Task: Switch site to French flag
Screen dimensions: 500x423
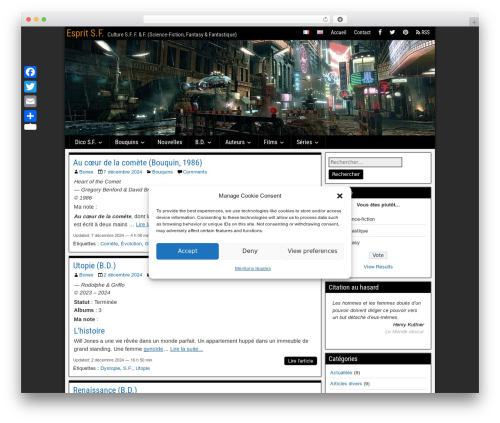Action: coord(306,32)
